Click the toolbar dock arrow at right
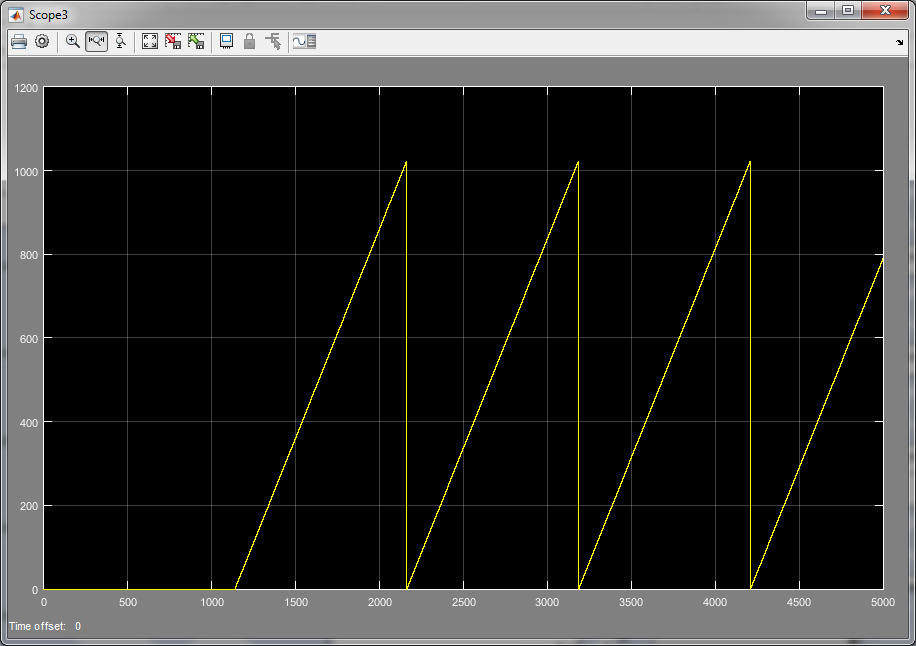The image size is (916, 646). (900, 42)
